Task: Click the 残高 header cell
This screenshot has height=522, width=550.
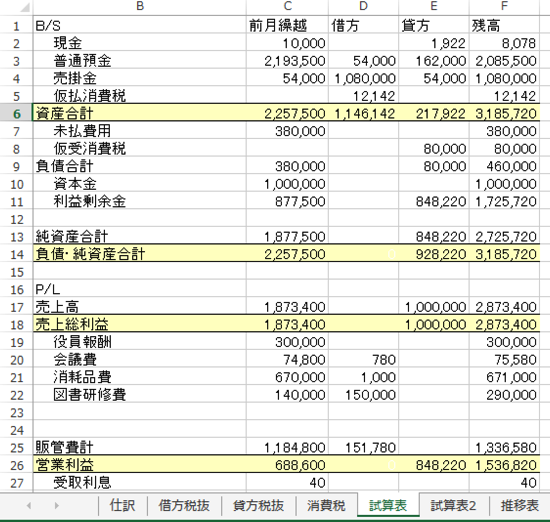Action: pos(504,25)
